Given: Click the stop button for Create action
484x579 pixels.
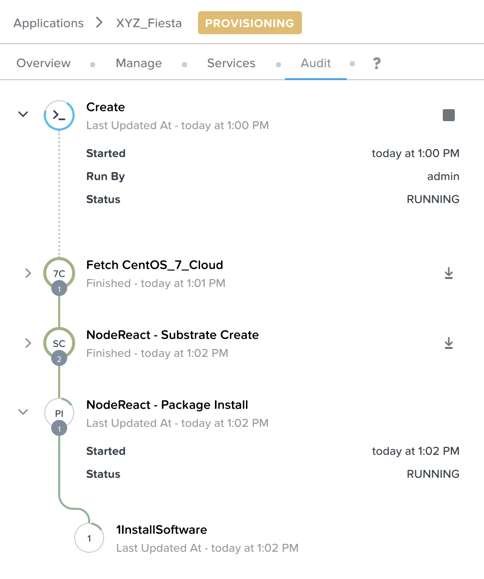Looking at the screenshot, I should tap(449, 115).
